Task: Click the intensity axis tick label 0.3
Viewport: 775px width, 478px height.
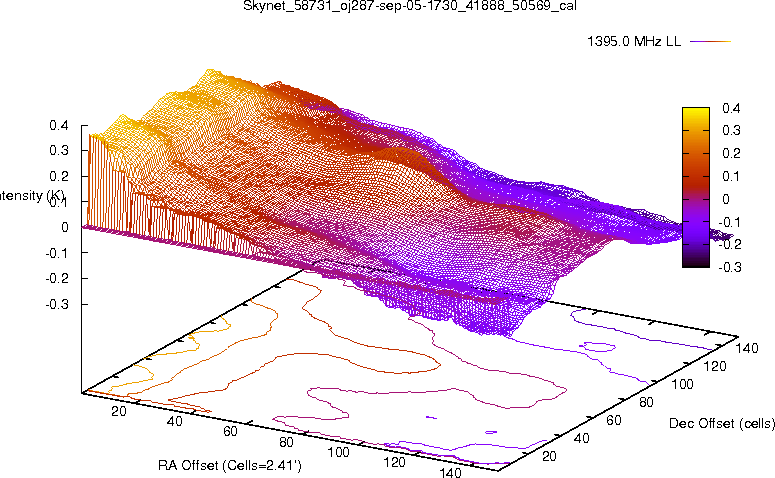Action: tap(59, 151)
